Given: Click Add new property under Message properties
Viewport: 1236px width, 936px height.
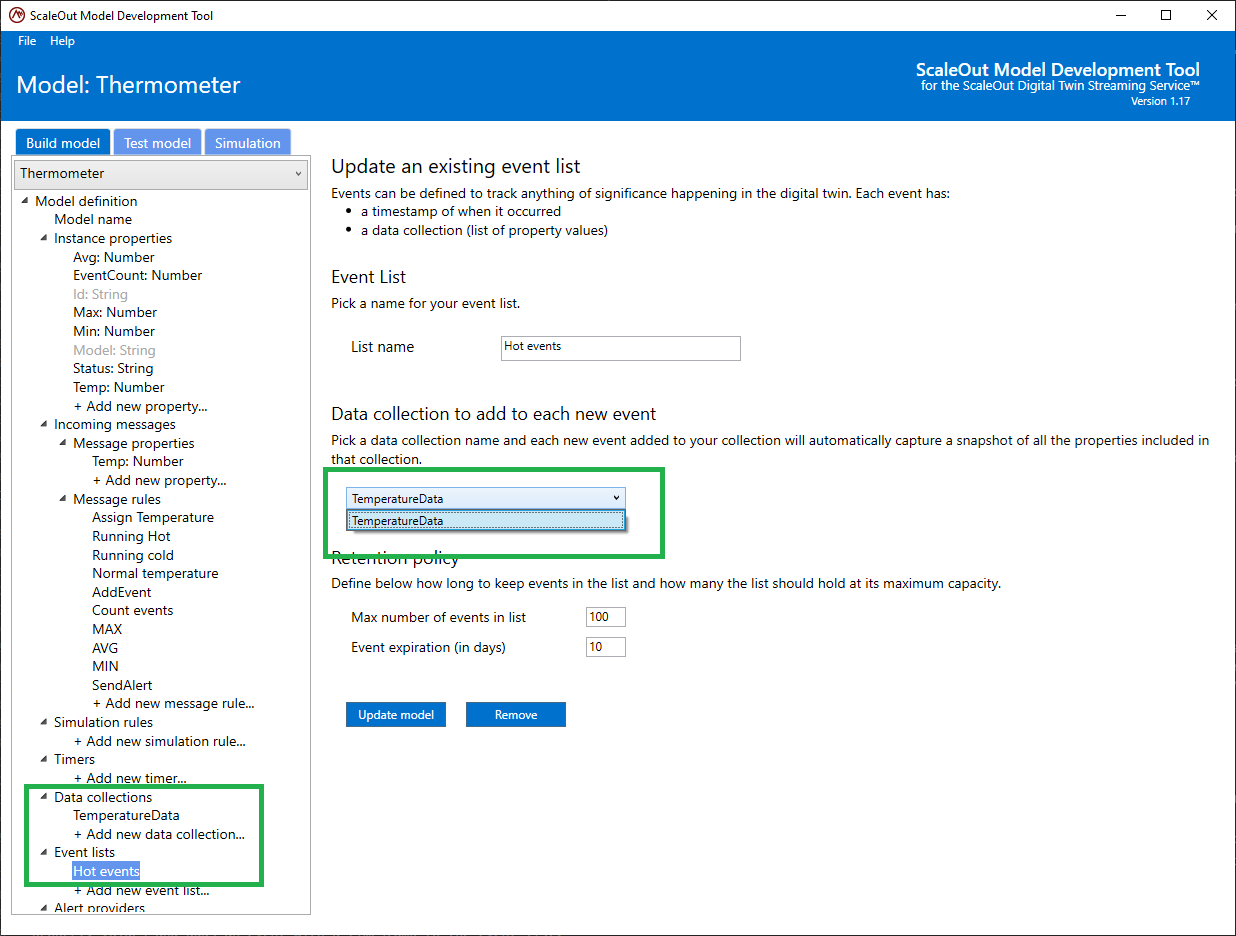Looking at the screenshot, I should pos(160,480).
